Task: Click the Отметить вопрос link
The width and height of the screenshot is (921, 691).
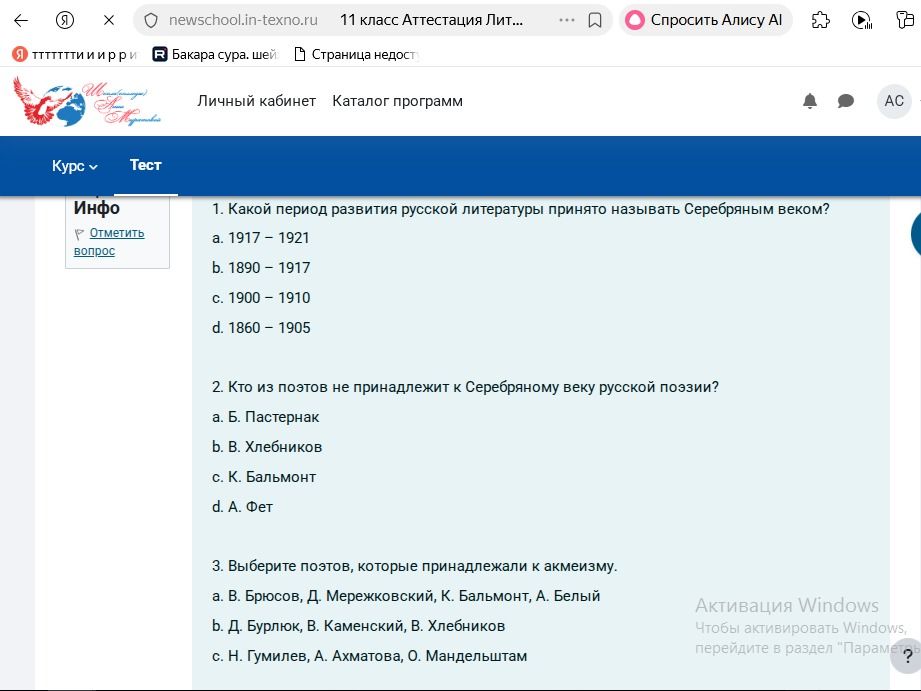Action: 109,241
